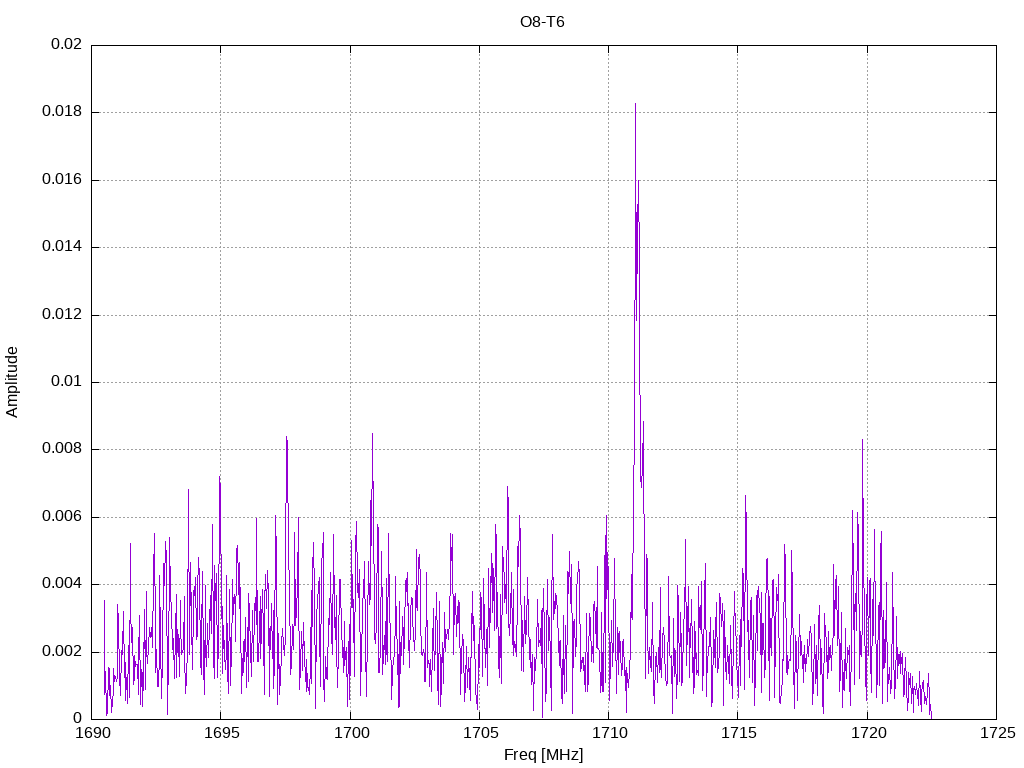Select the 0.004 y-axis tick label
The height and width of the screenshot is (768, 1024).
(x=62, y=584)
